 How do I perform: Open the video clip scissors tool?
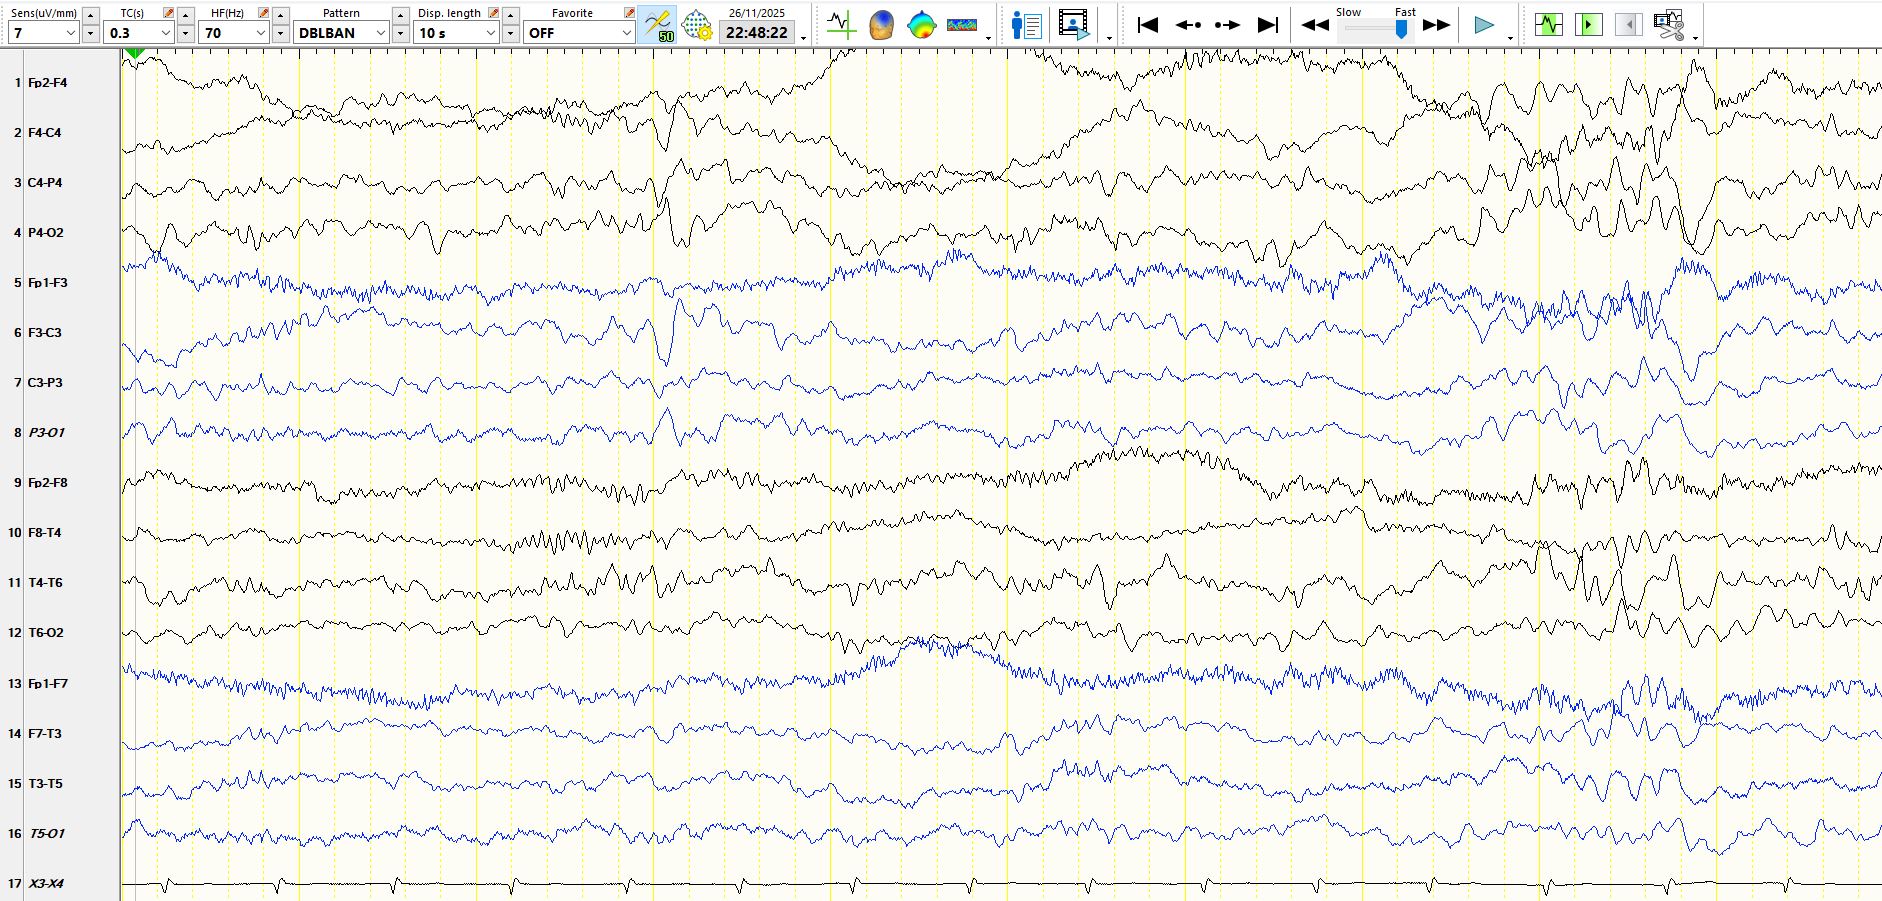tap(1669, 24)
